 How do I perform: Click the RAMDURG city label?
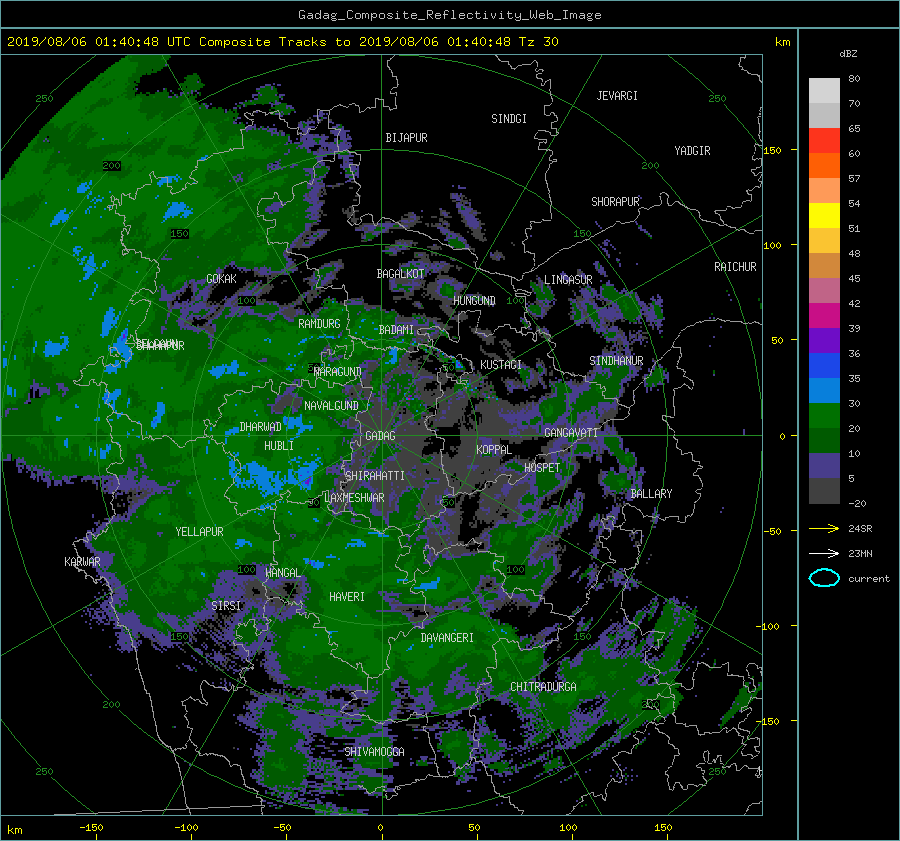(319, 324)
